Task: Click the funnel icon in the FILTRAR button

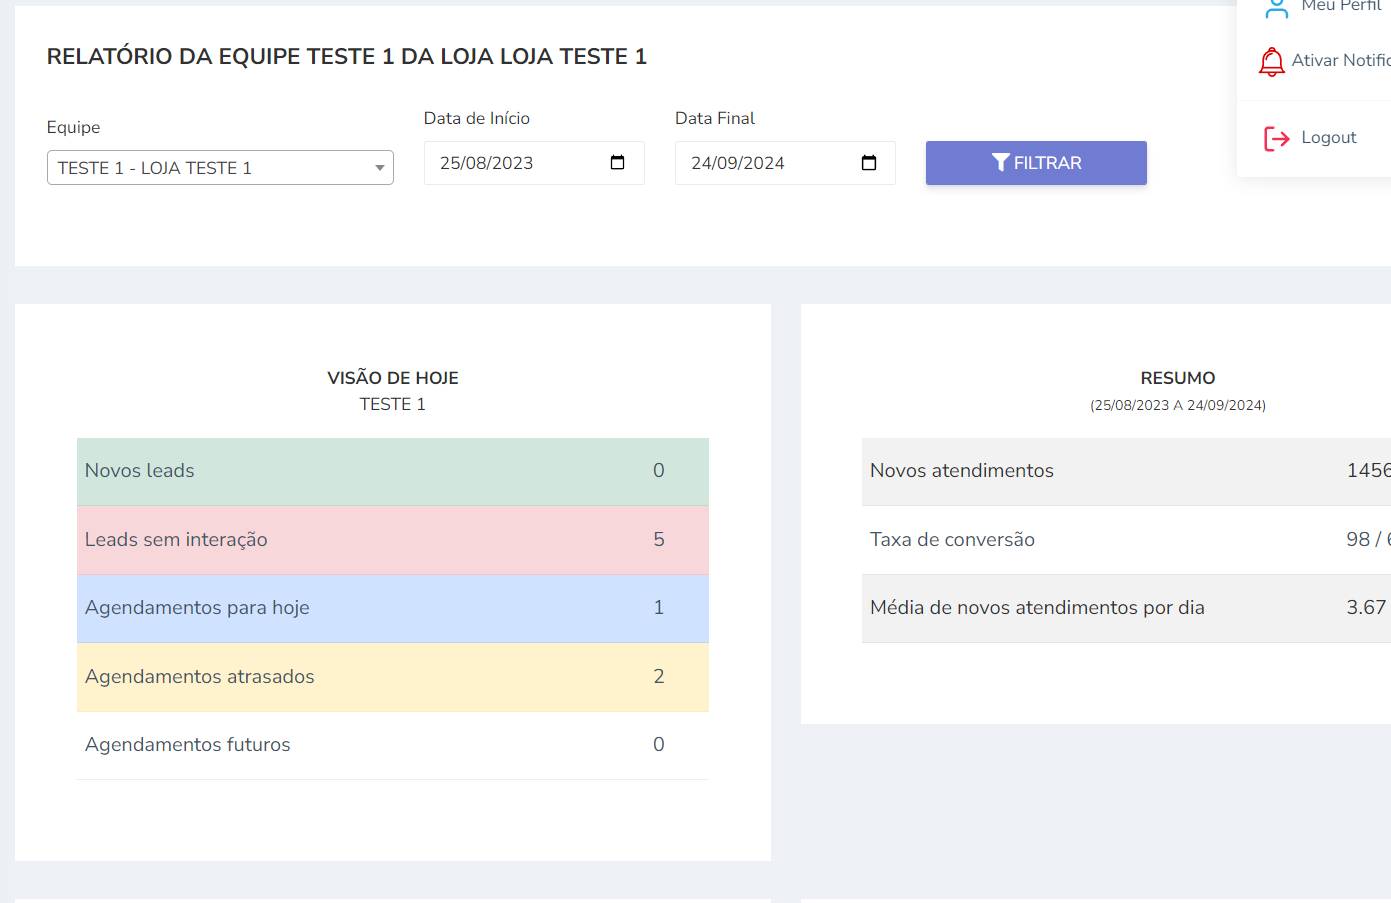Action: click(1000, 163)
